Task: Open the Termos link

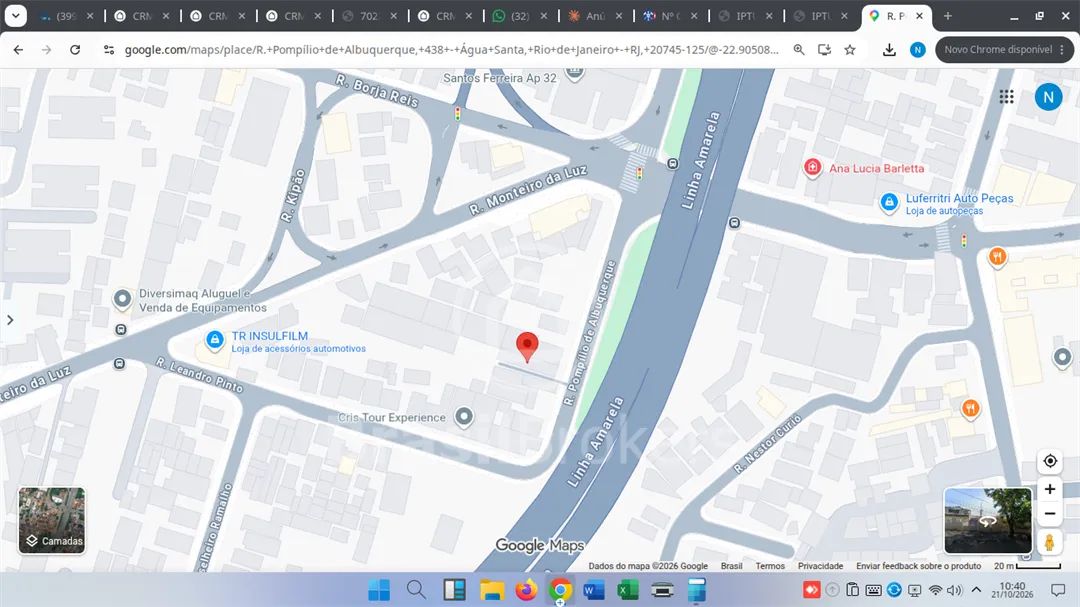Action: [x=770, y=566]
